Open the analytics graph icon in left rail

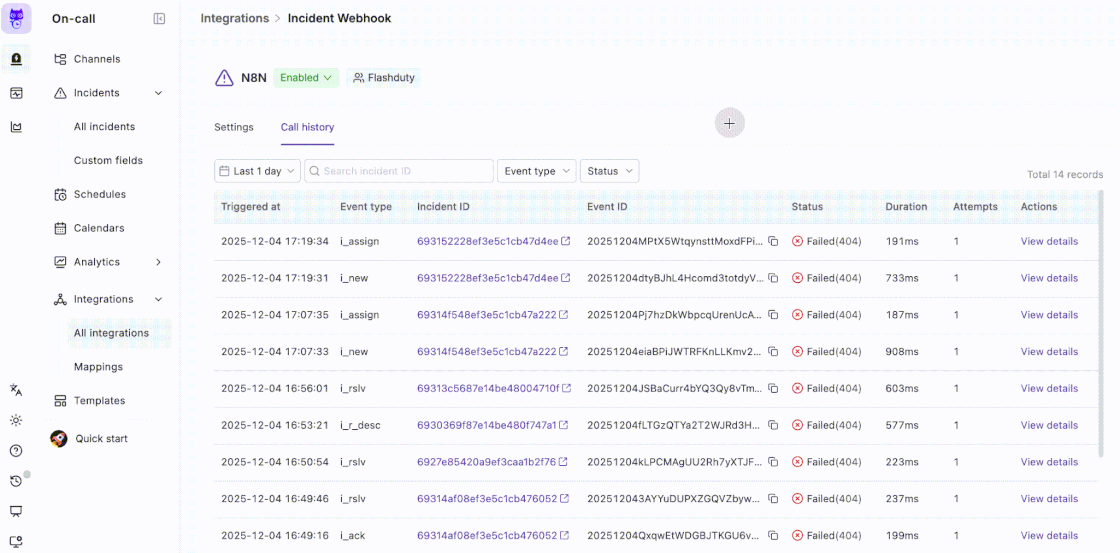coord(16,127)
